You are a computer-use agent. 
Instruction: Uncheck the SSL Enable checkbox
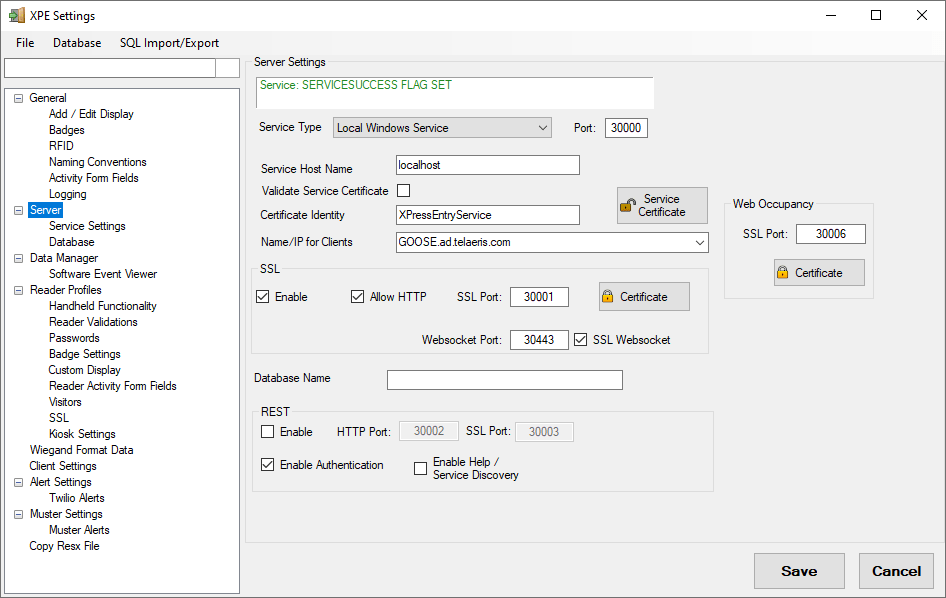coord(262,297)
